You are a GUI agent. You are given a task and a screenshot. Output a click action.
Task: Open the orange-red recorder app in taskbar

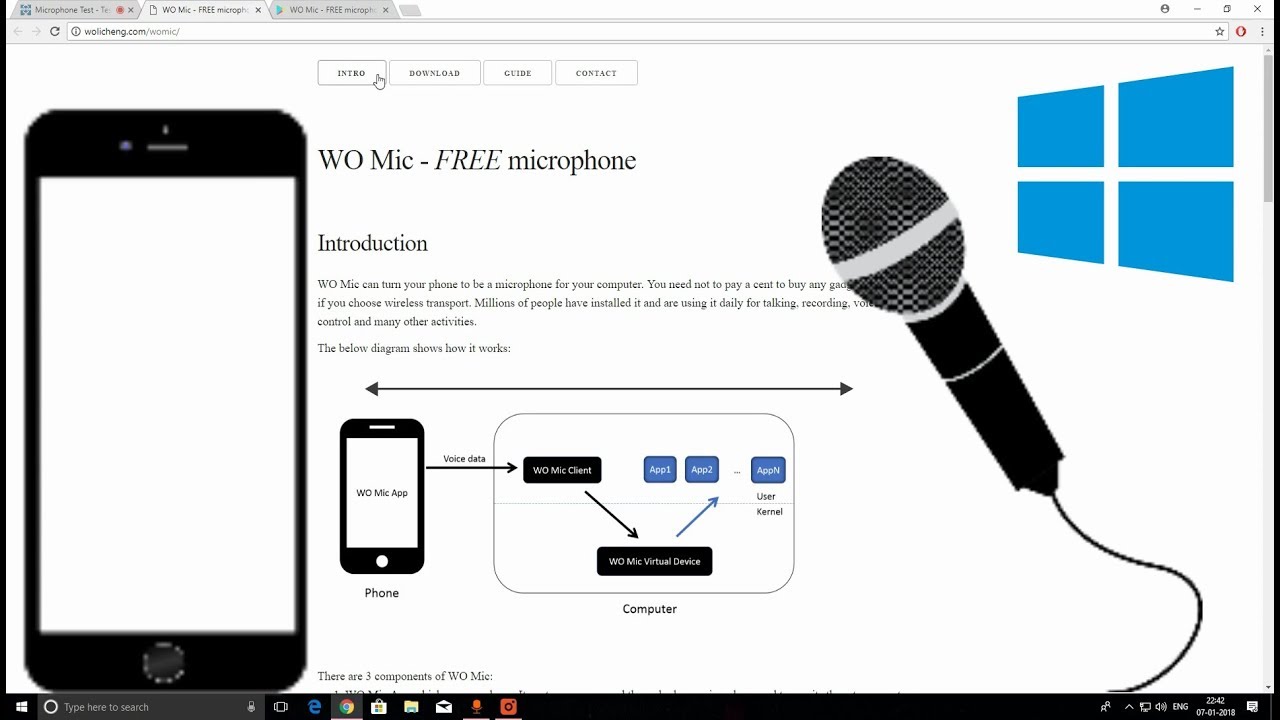508,707
